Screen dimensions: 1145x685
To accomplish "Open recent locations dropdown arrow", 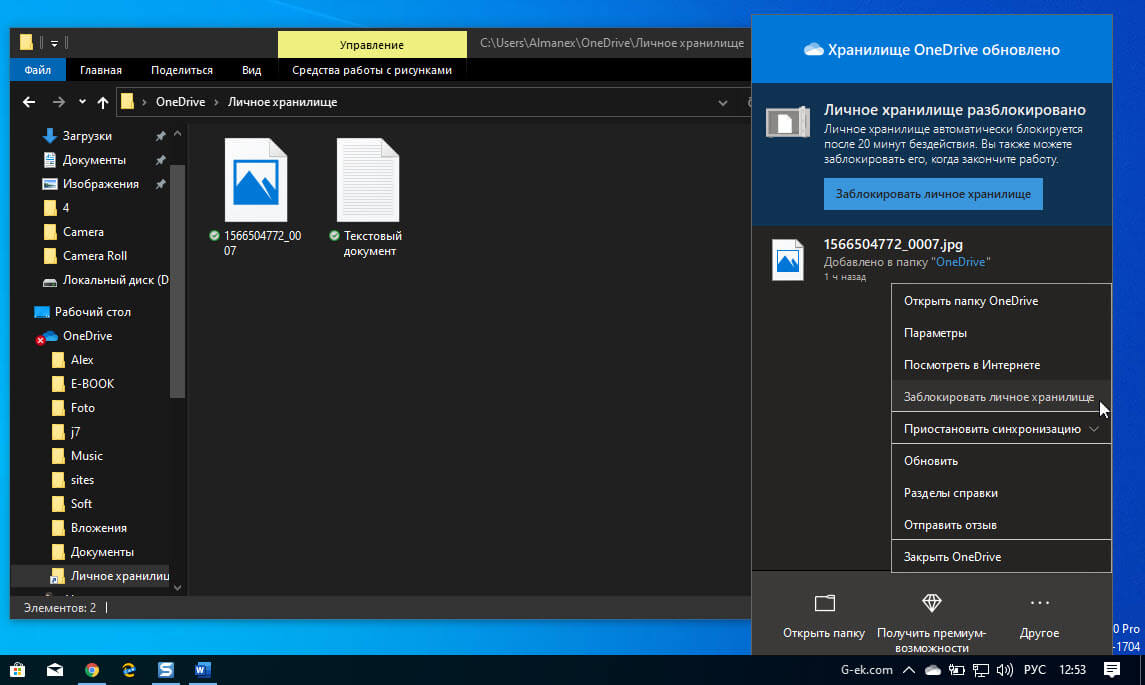I will click(x=82, y=102).
